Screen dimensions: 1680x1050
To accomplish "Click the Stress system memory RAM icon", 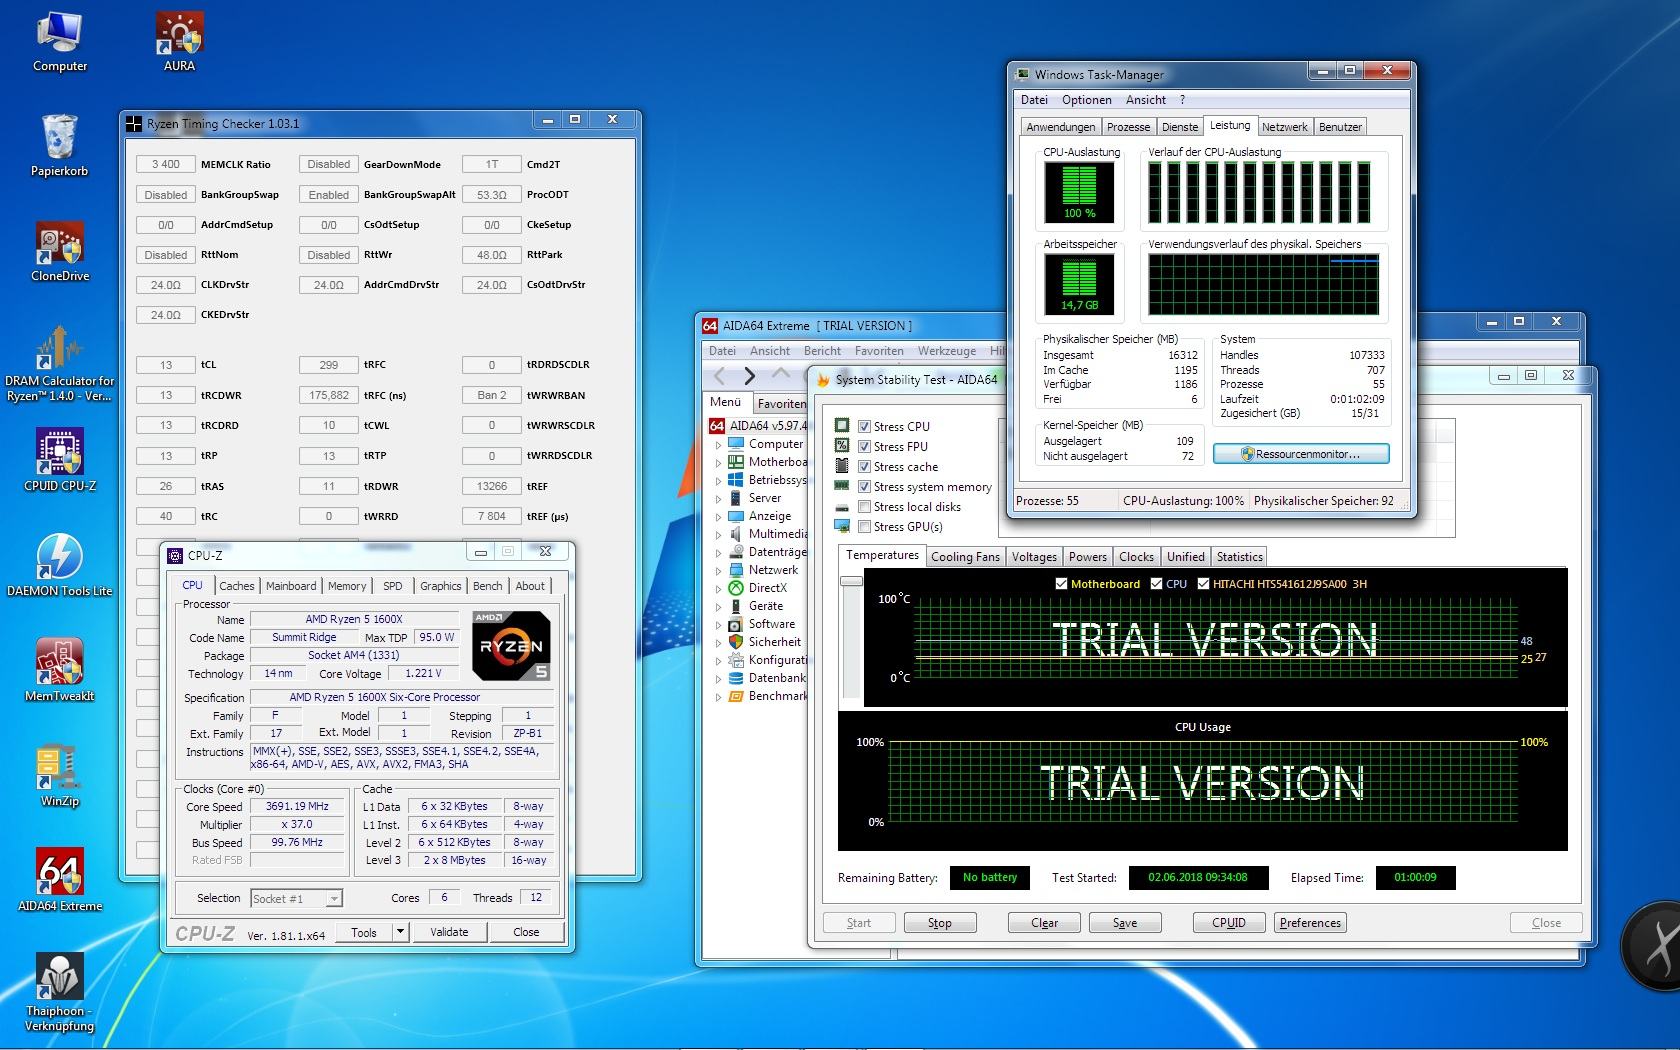I will pyautogui.click(x=842, y=485).
